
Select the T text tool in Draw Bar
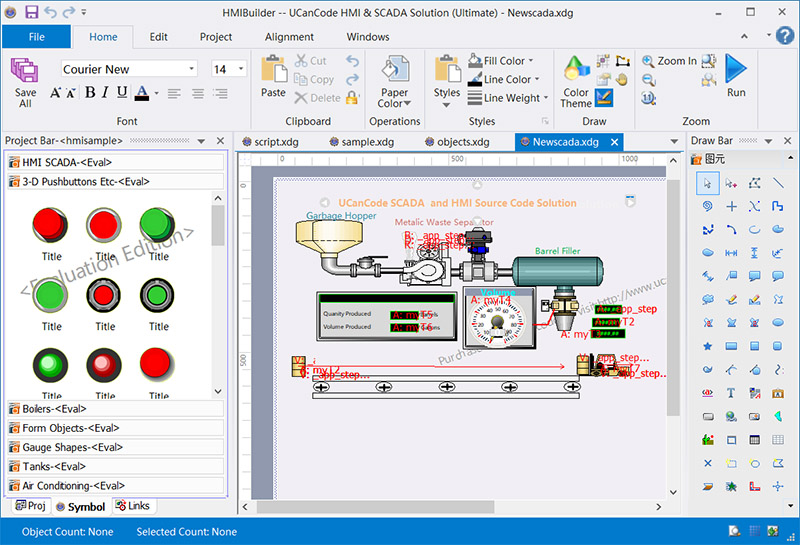pyautogui.click(x=731, y=393)
